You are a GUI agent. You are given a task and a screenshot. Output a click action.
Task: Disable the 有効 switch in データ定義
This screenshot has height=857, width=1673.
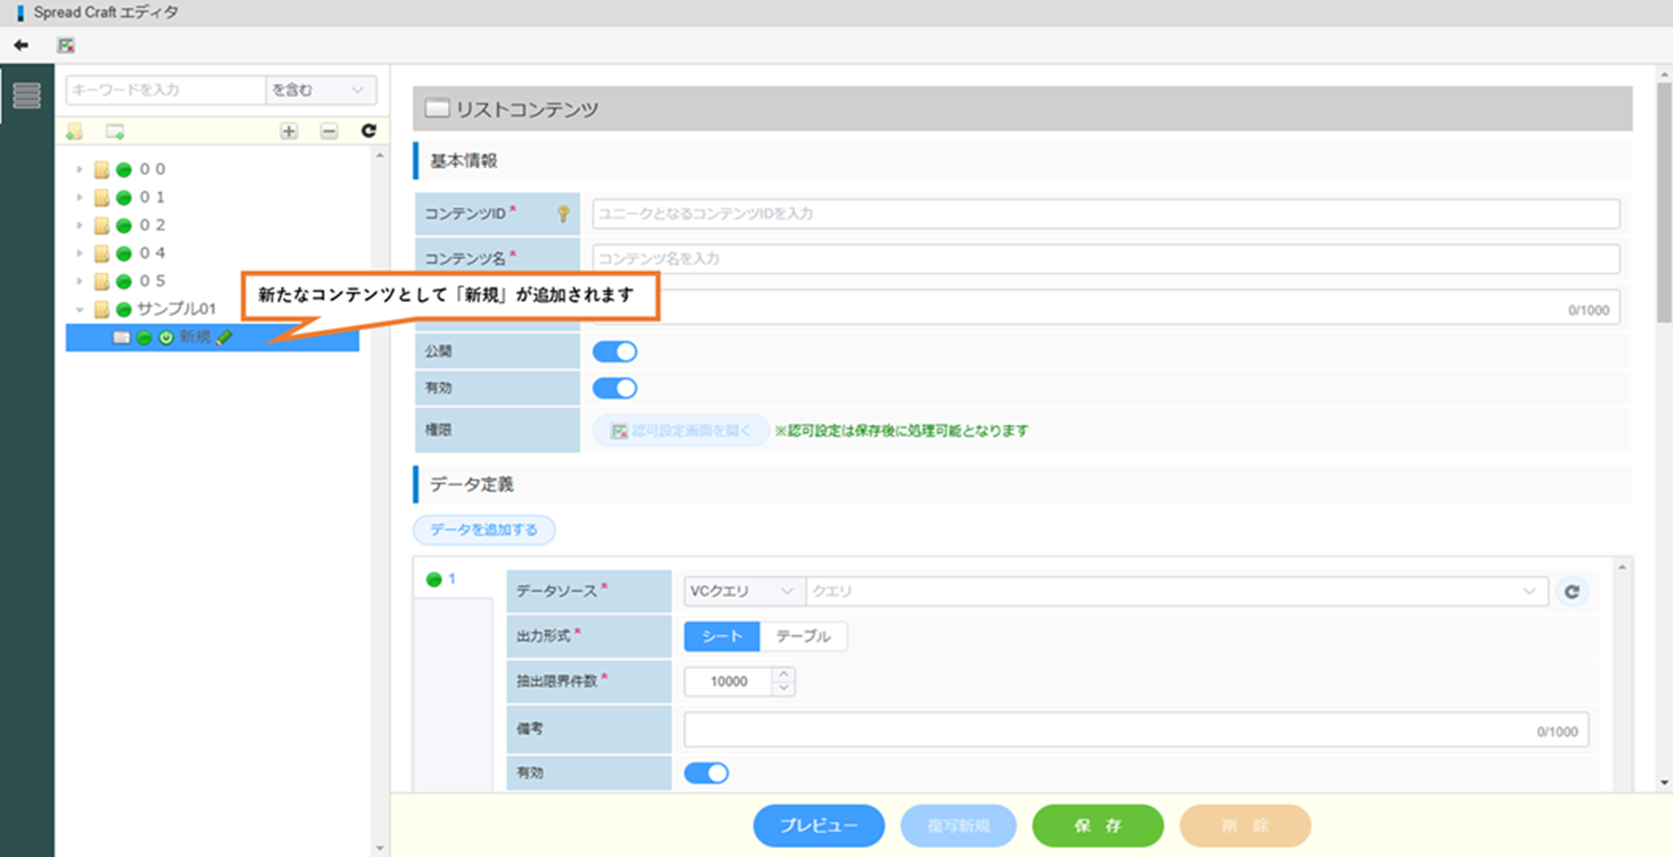(706, 773)
